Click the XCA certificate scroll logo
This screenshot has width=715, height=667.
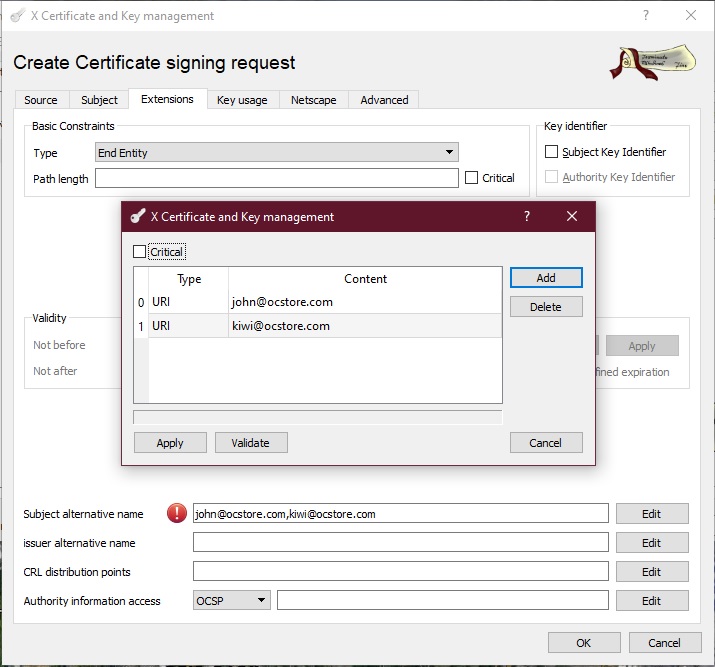[x=654, y=62]
